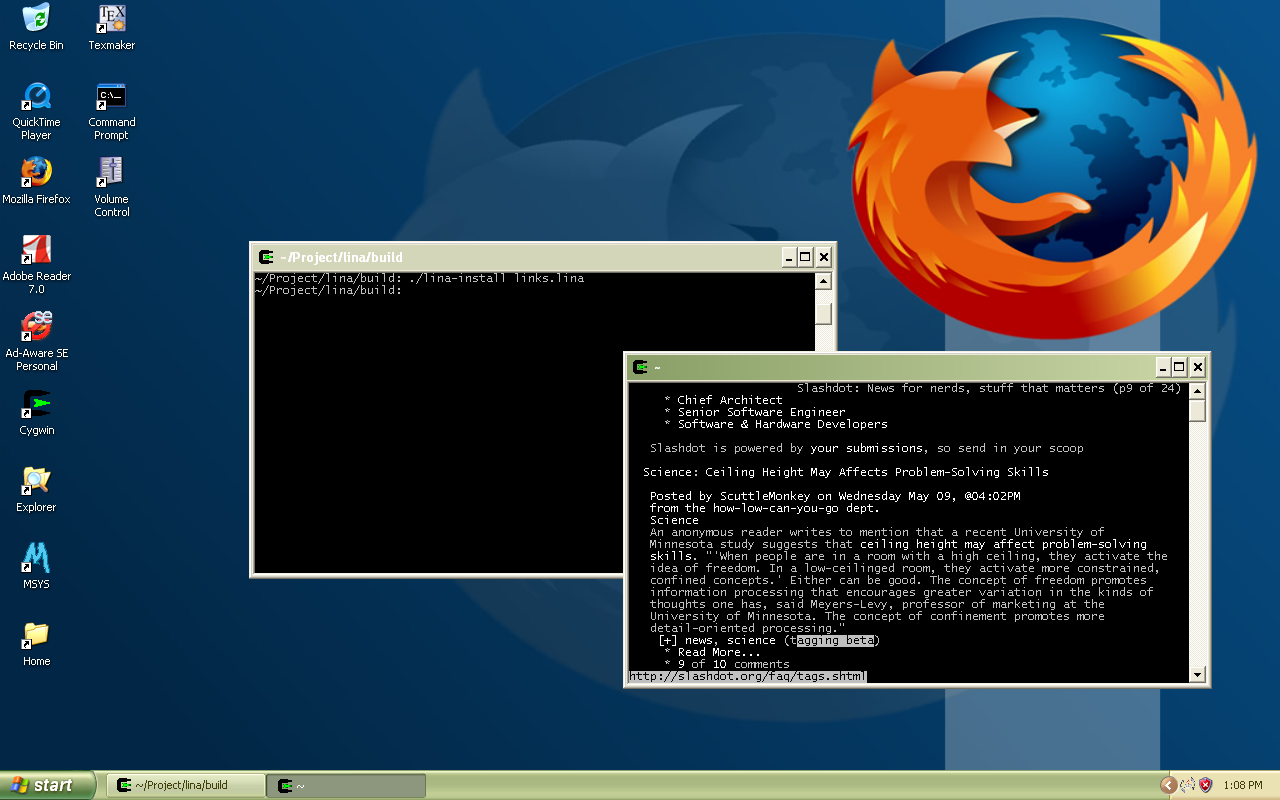Launch Texmaker from the desktop
Viewport: 1280px width, 800px height.
coord(111,27)
